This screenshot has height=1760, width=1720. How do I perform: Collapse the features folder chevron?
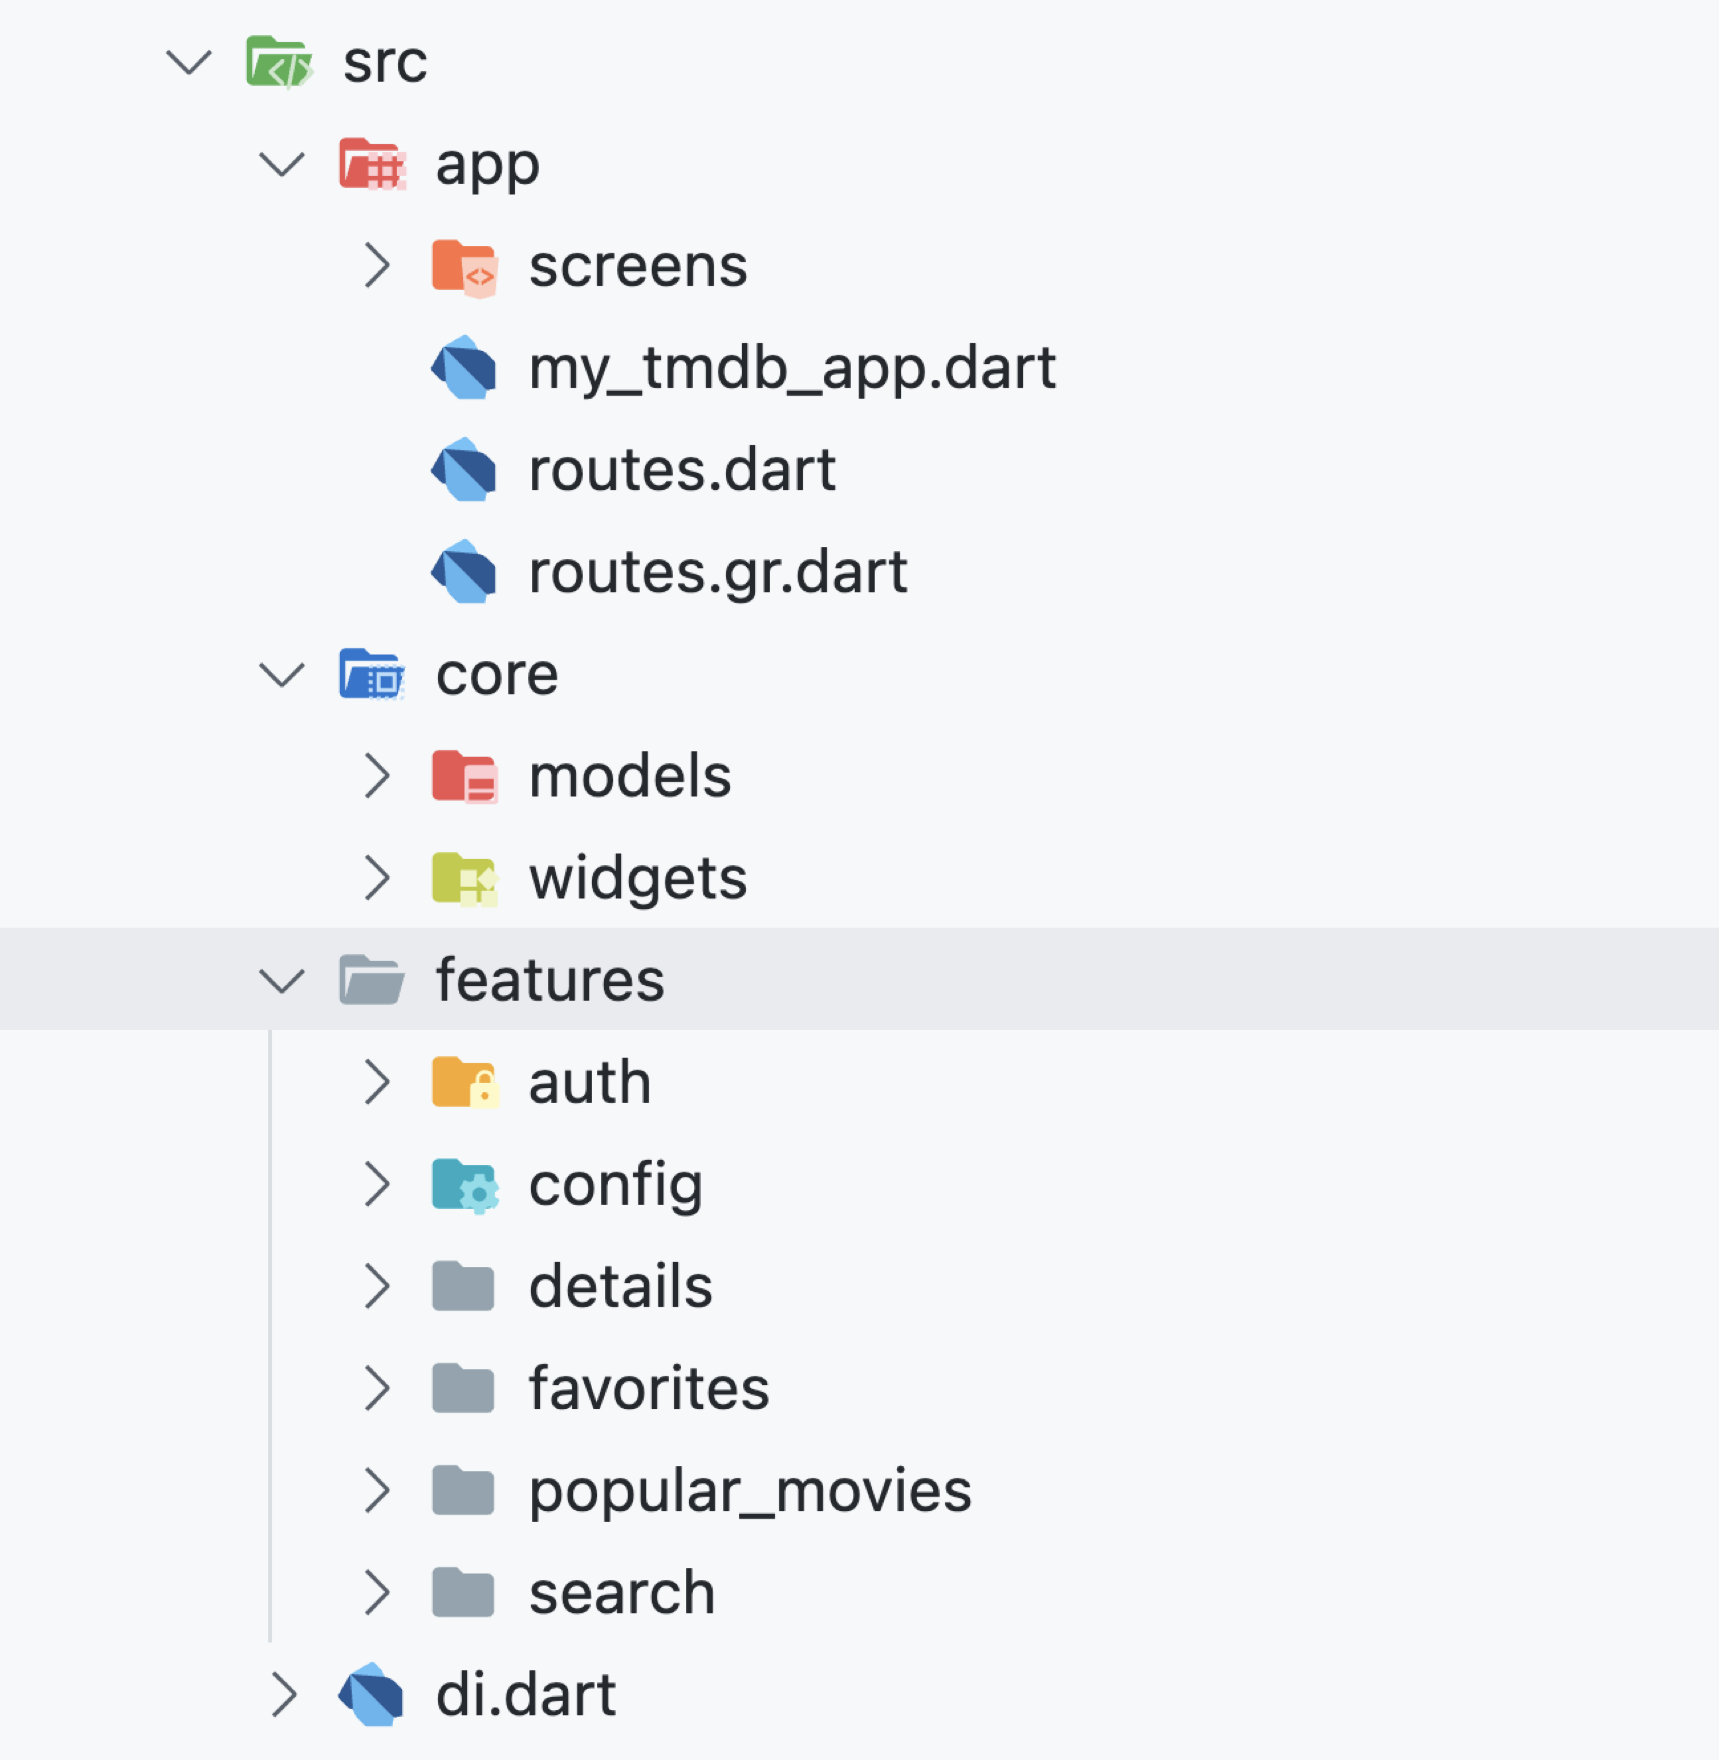click(282, 980)
